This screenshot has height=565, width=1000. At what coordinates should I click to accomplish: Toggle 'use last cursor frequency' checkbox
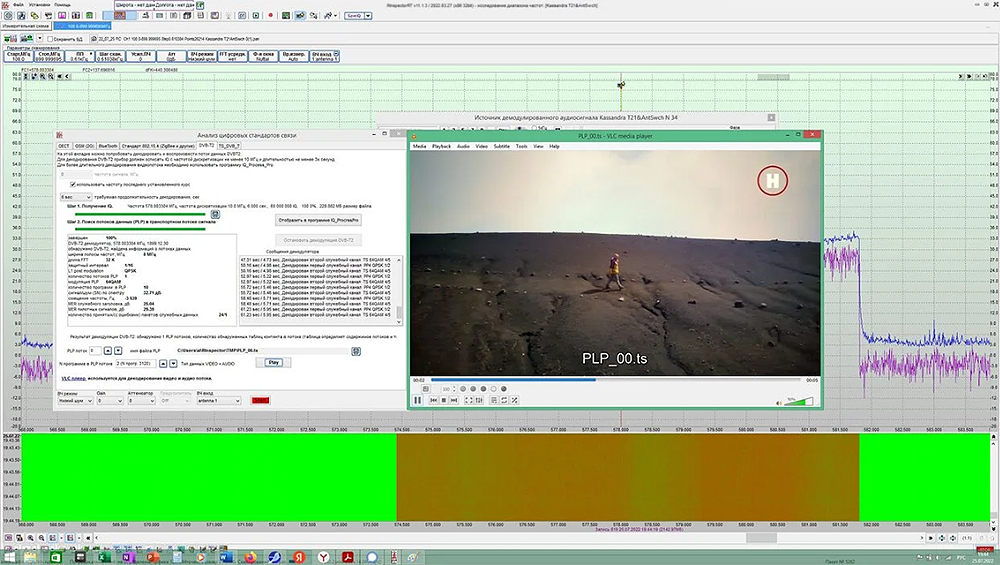[x=72, y=184]
